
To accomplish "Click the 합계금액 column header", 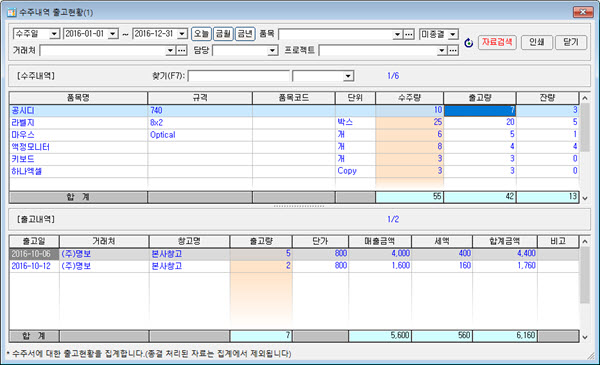I will (505, 241).
